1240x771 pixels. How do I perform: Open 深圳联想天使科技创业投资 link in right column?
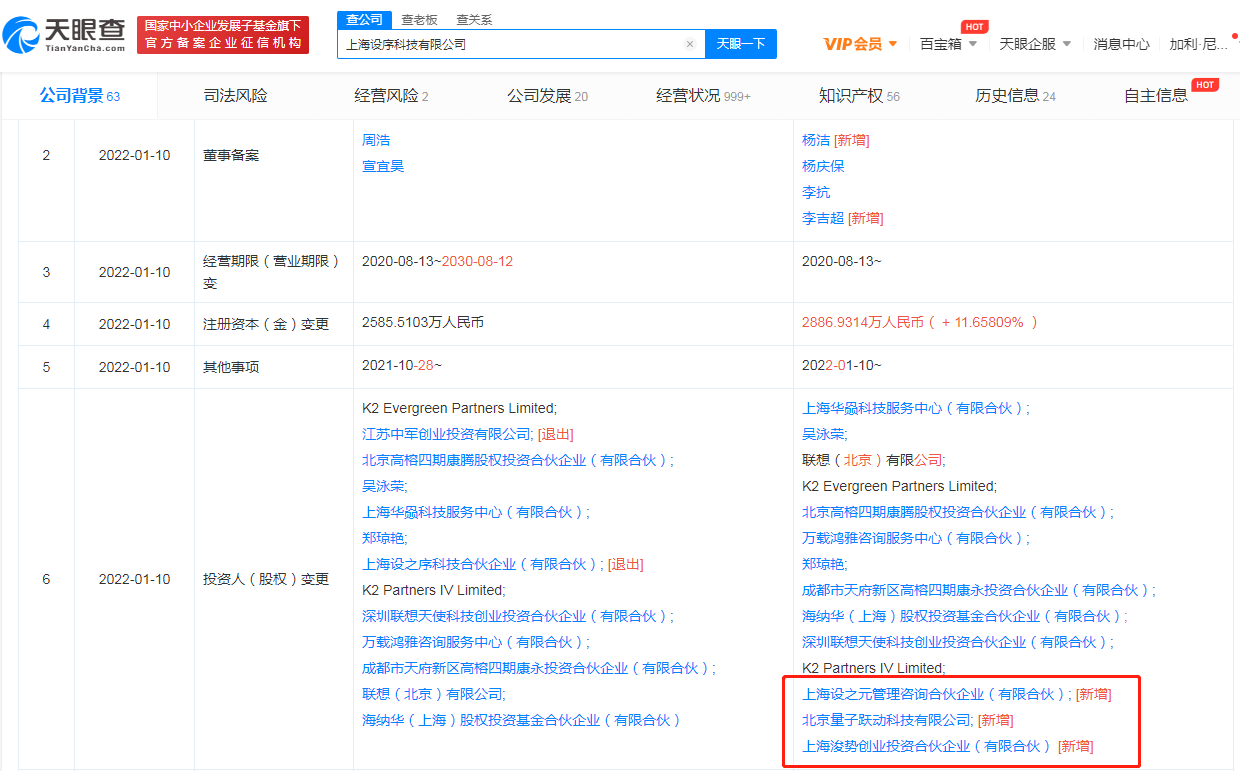tap(956, 642)
